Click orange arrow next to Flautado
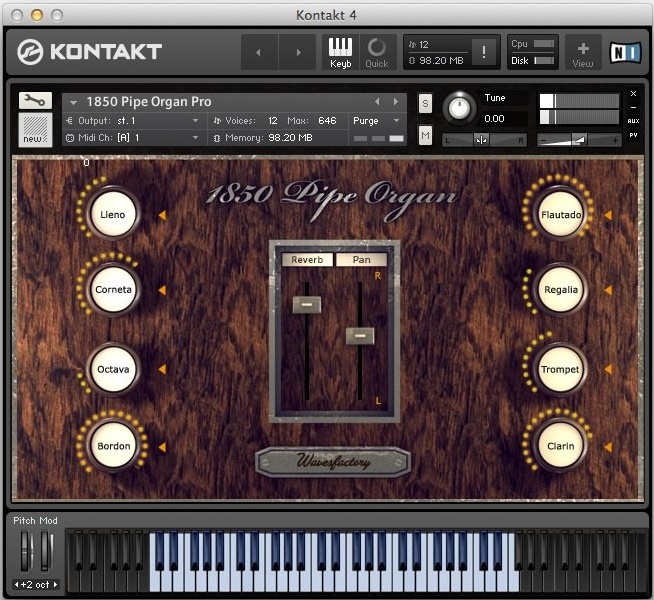The height and width of the screenshot is (600, 654). point(608,215)
